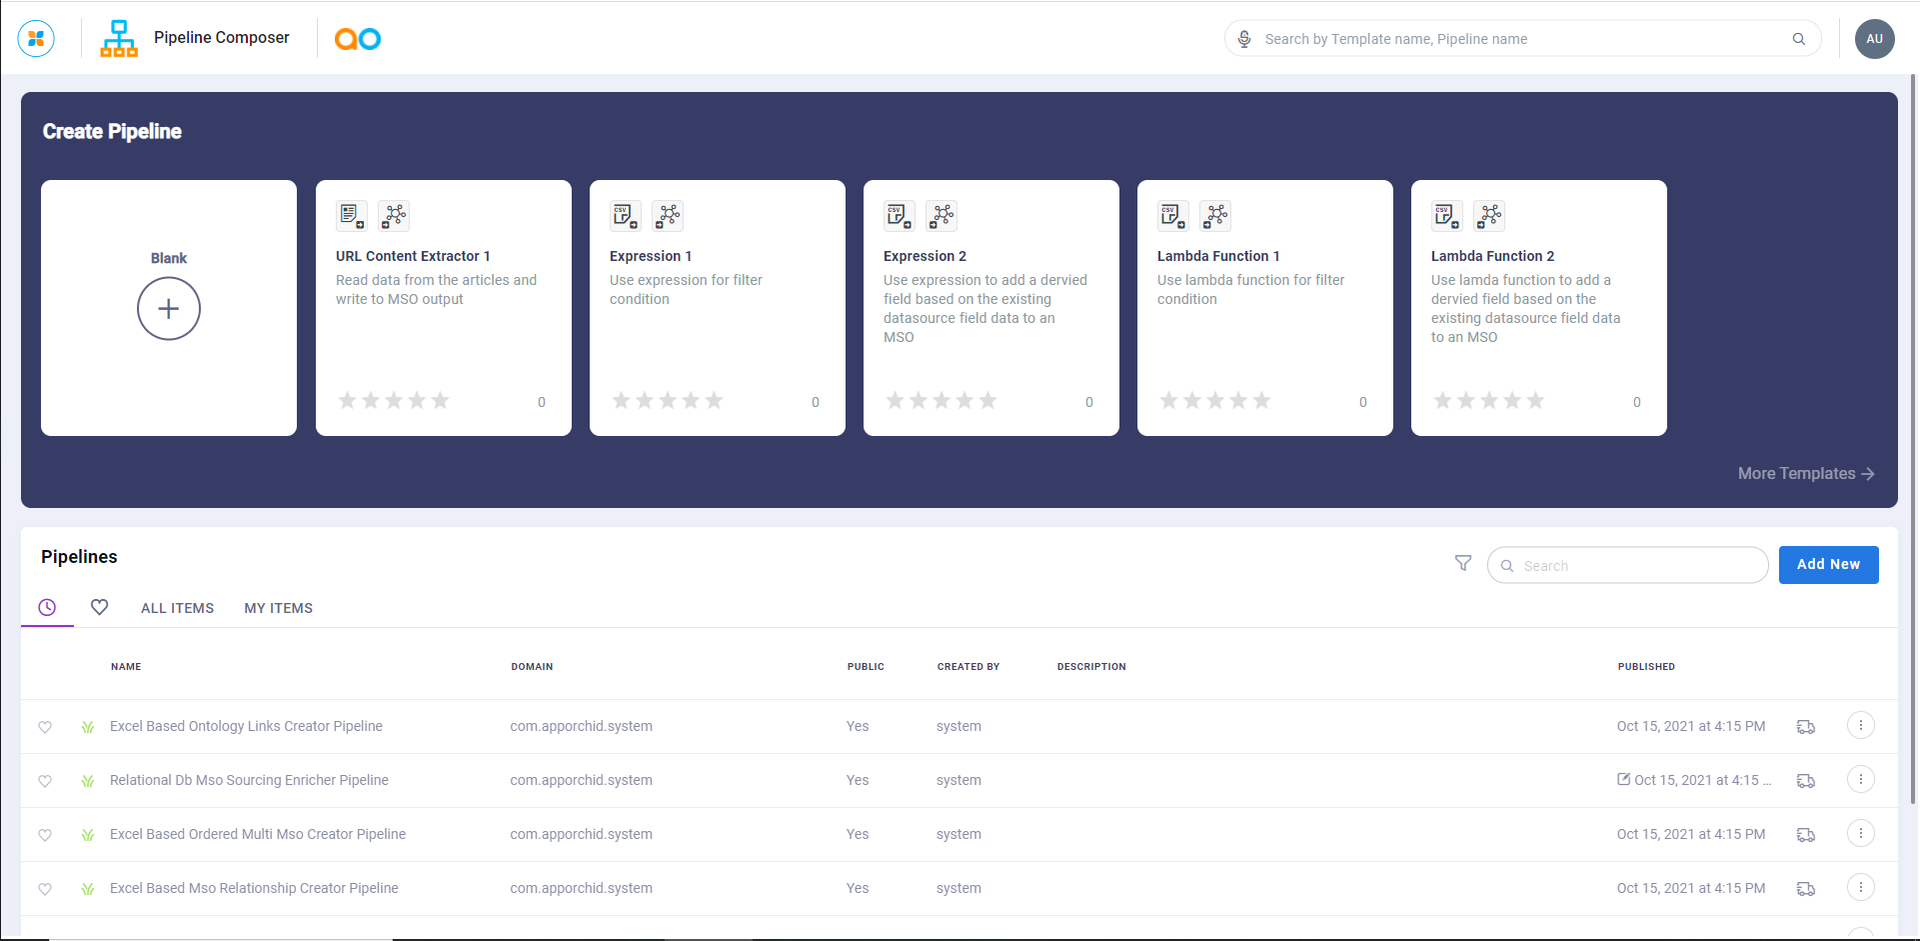Viewport: 1920px width, 941px height.
Task: Rate URL Content Extractor 1 five stars
Action: (x=440, y=401)
